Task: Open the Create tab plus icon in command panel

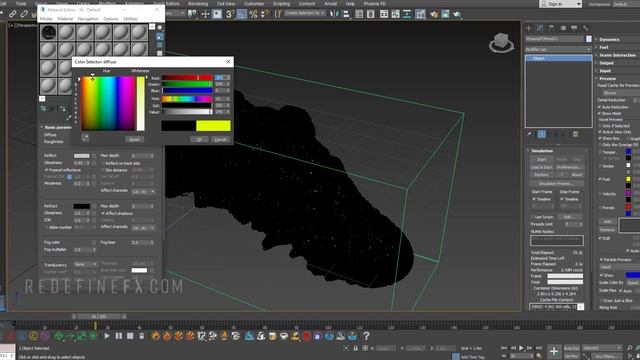Action: pyautogui.click(x=529, y=28)
